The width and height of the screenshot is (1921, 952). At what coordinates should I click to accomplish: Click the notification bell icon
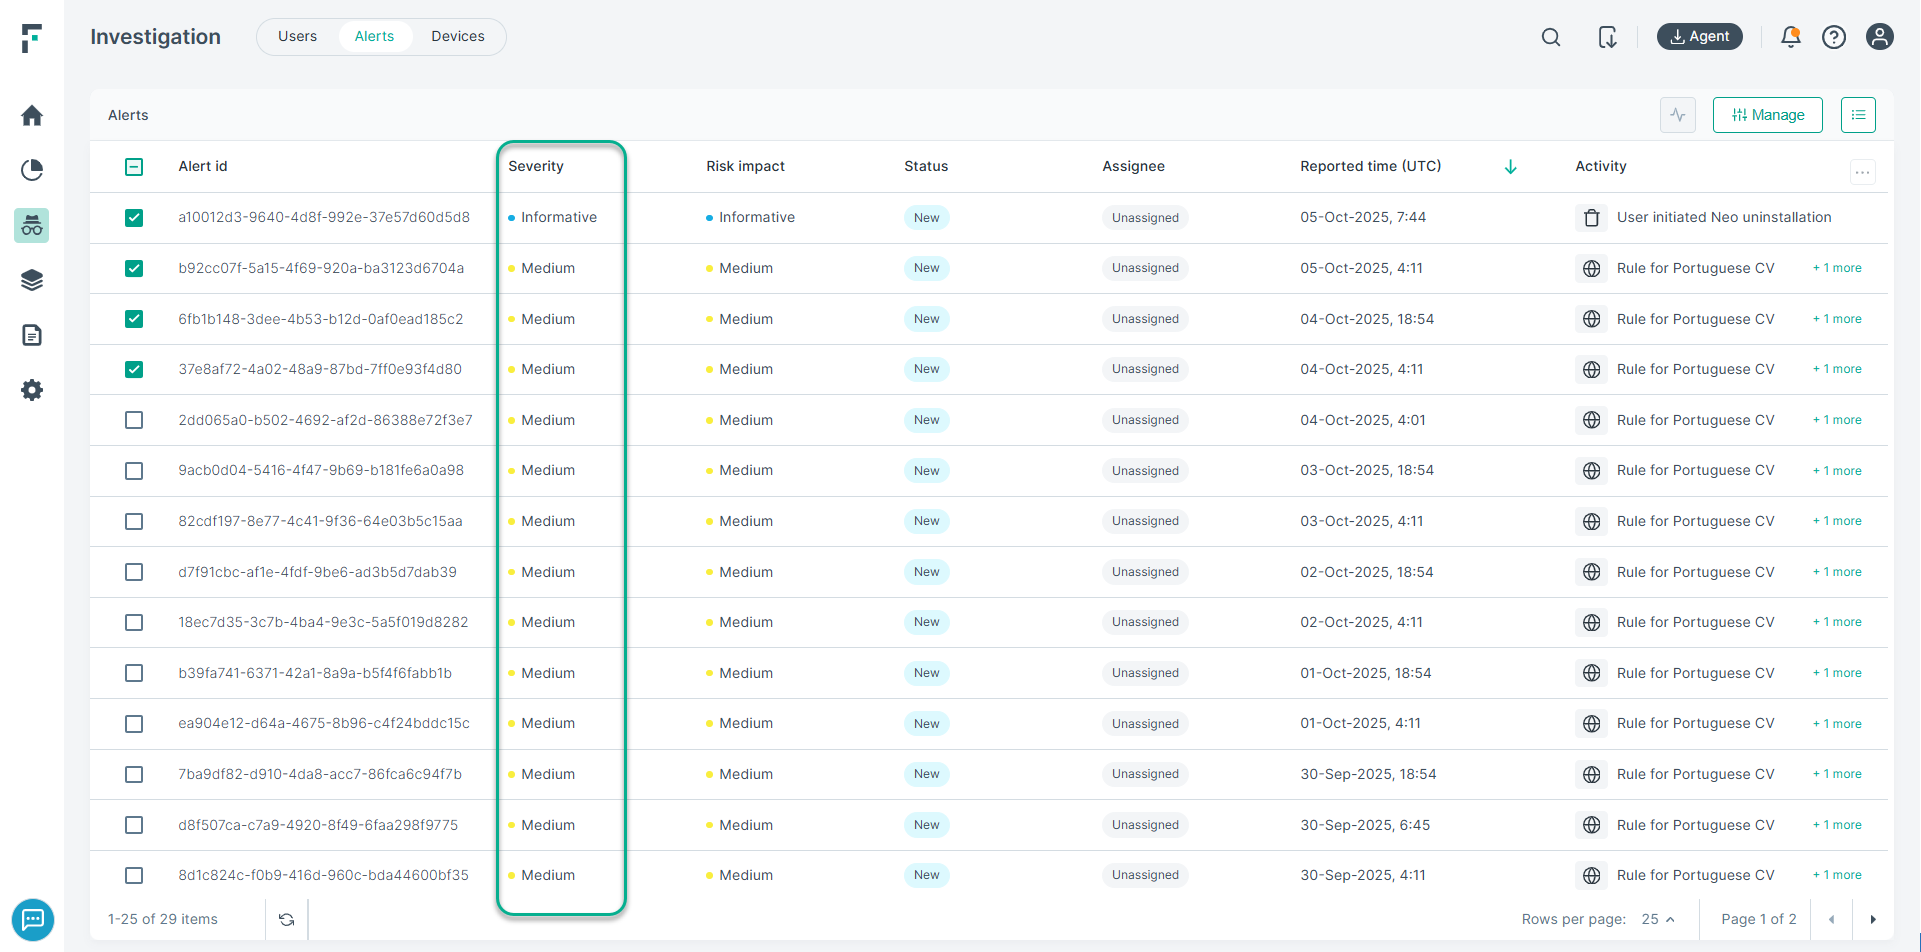(x=1790, y=37)
